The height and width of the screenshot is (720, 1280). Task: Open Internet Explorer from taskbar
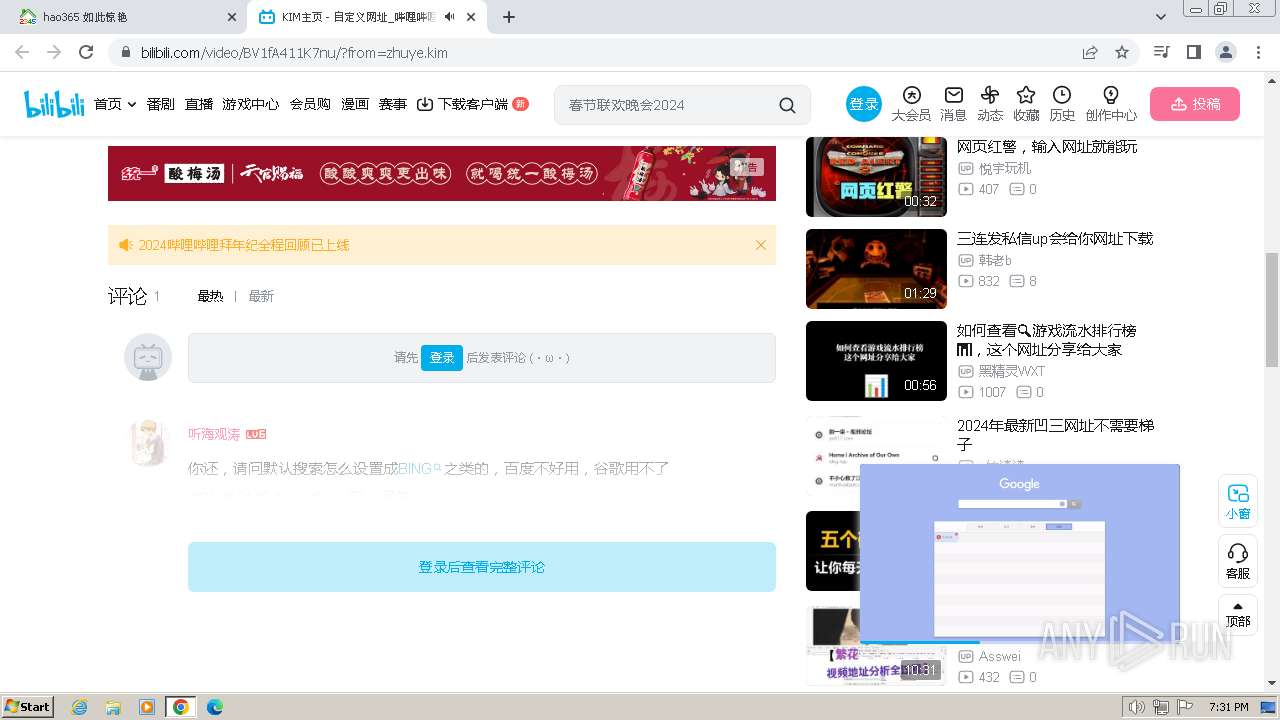pos(79,706)
